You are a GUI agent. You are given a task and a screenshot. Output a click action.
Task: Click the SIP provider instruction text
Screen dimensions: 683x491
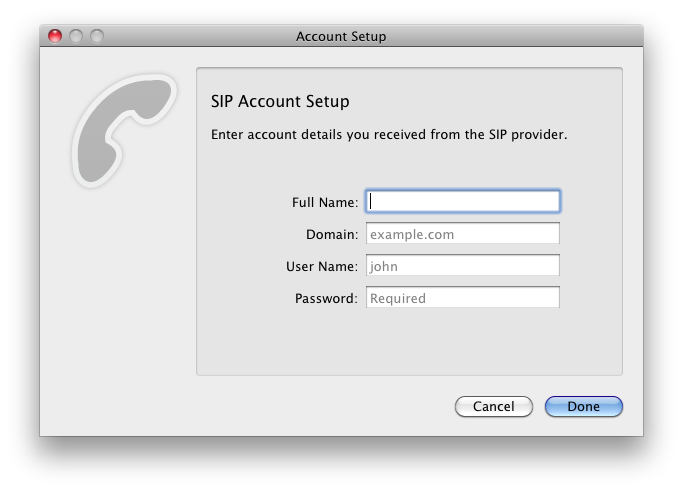tap(389, 134)
